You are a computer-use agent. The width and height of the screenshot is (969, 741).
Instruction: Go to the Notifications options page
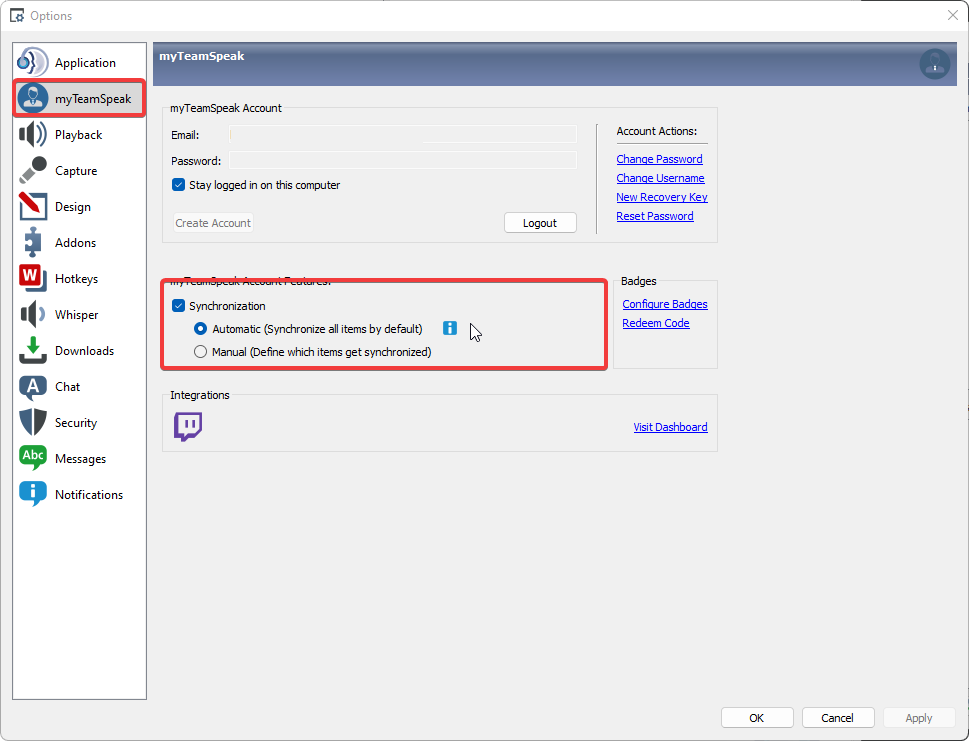[88, 495]
